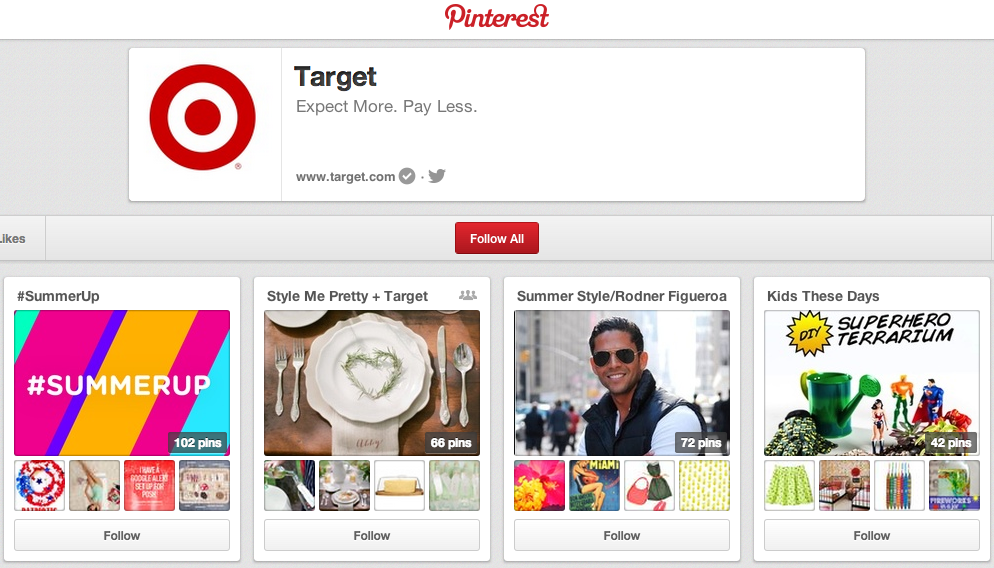Switch to the Likes tab
The width and height of the screenshot is (994, 568).
coord(13,238)
